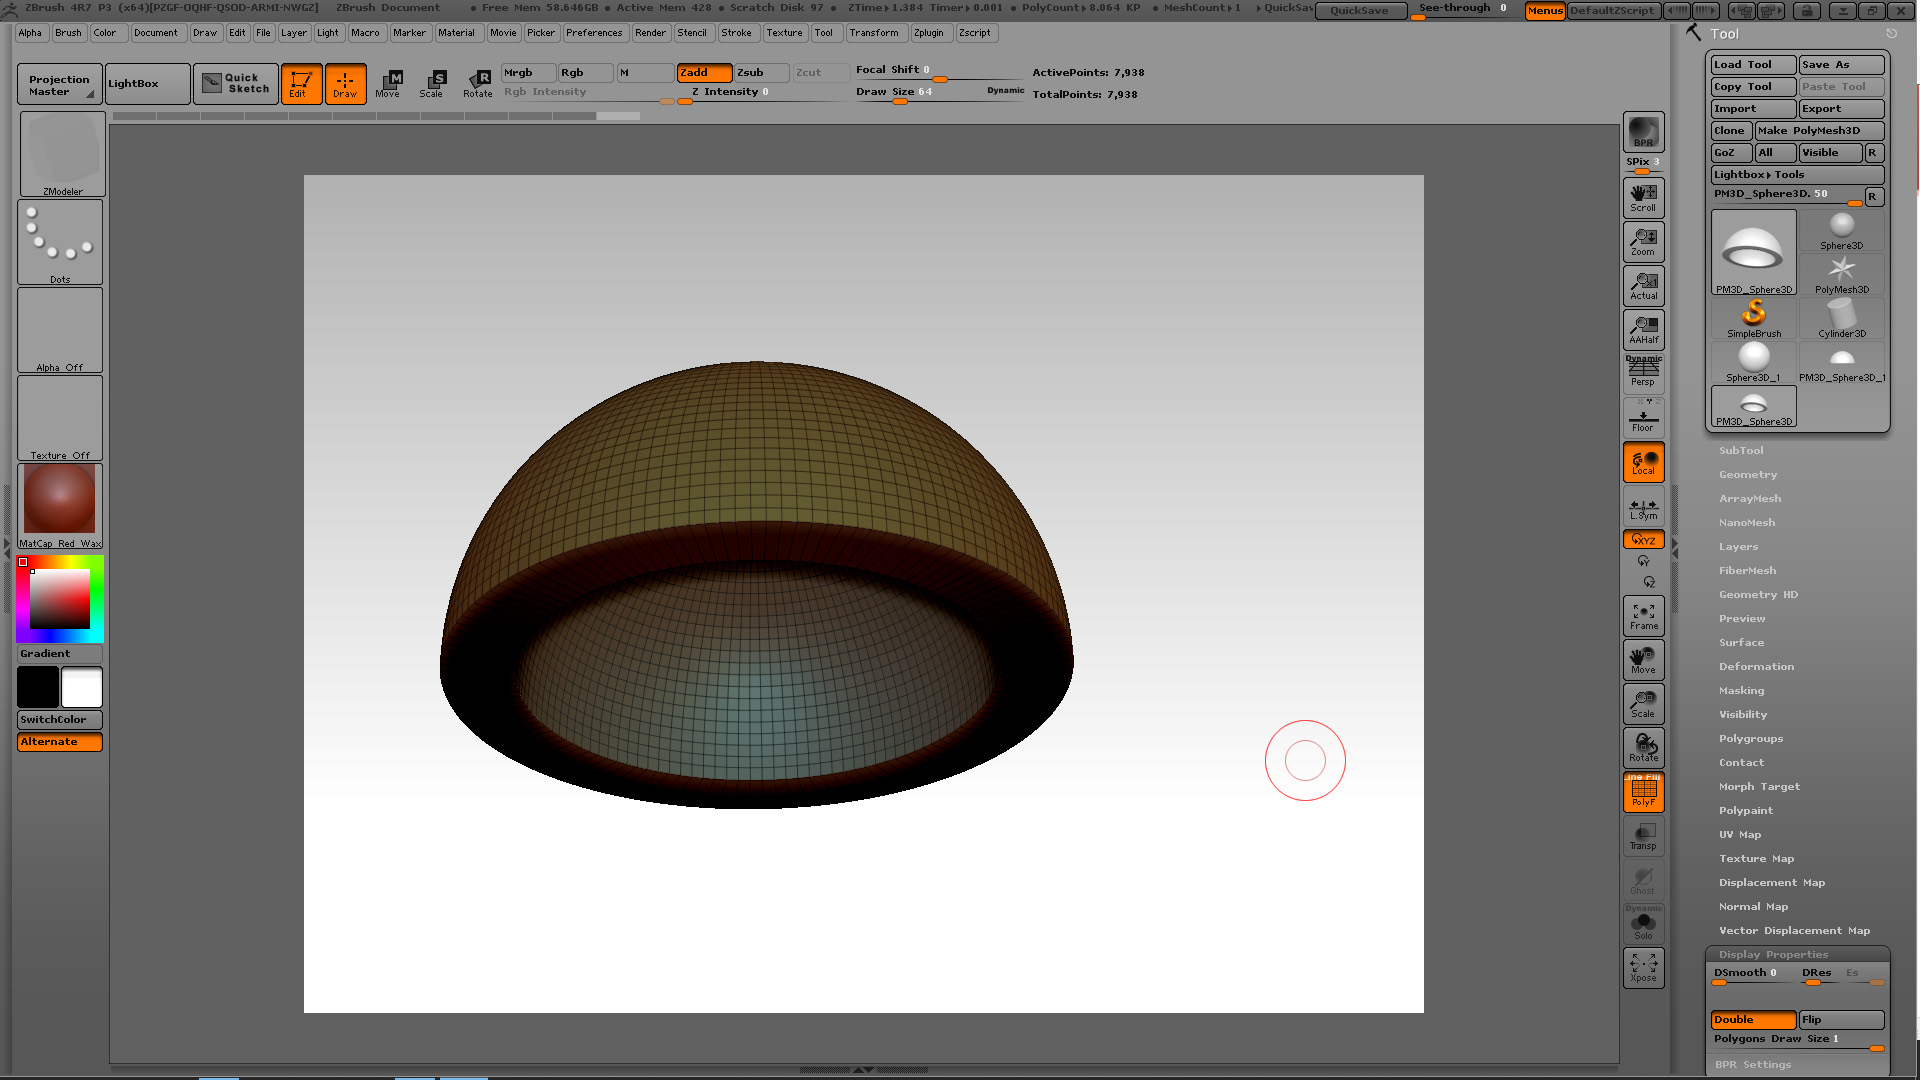1920x1080 pixels.
Task: Toggle the Zsub sculpt mode
Action: 761,73
